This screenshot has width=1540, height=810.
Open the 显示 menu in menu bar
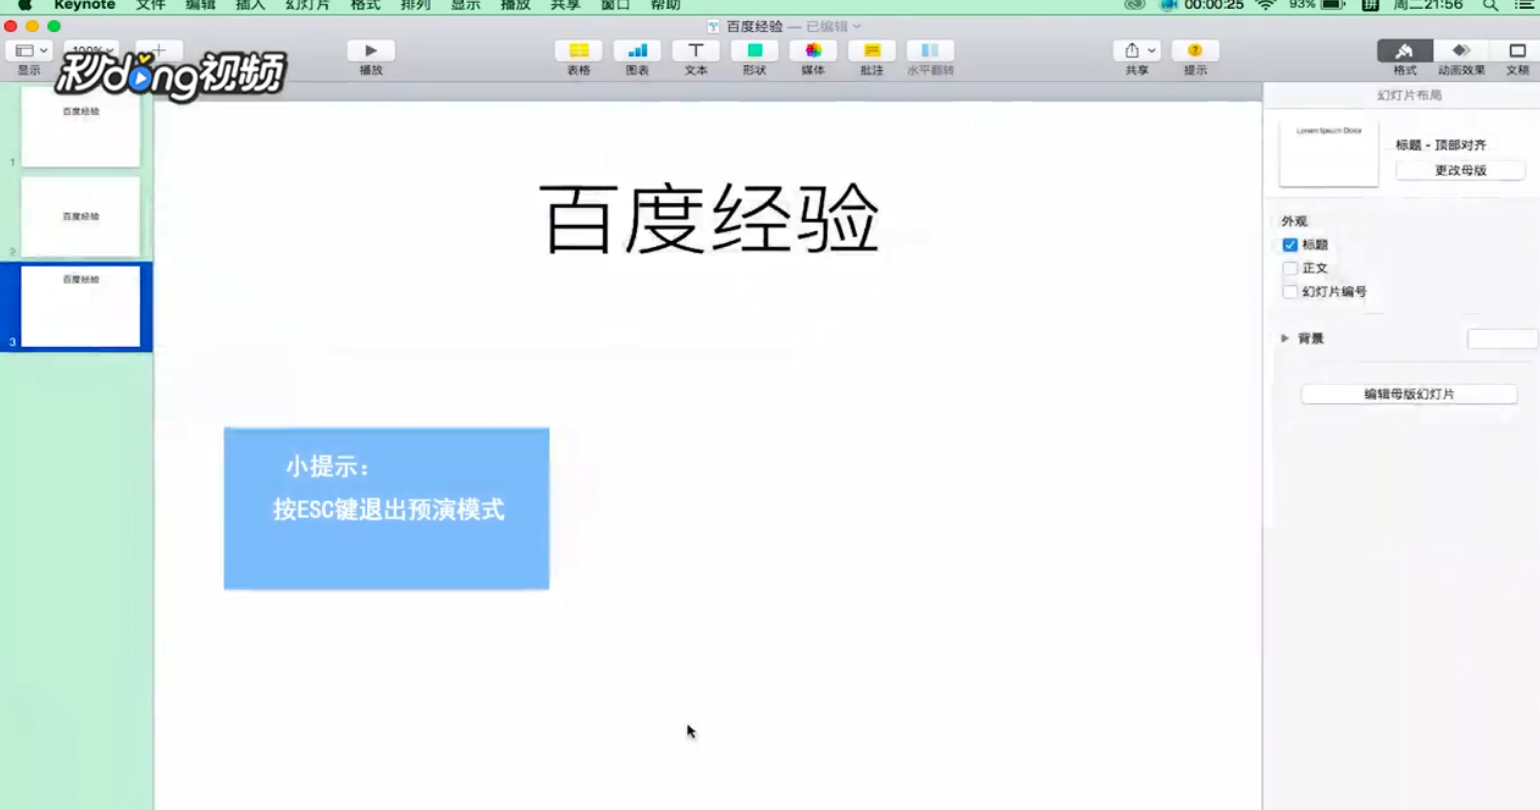[x=465, y=5]
